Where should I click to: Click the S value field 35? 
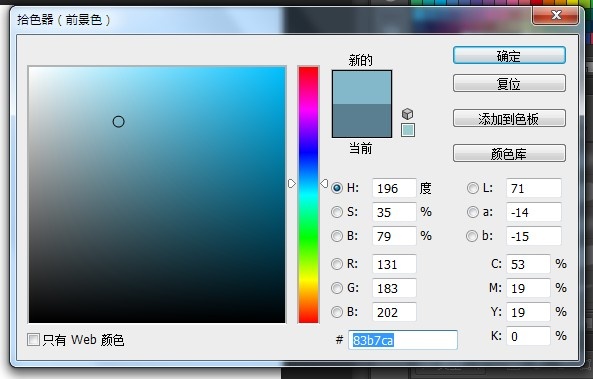tap(394, 212)
